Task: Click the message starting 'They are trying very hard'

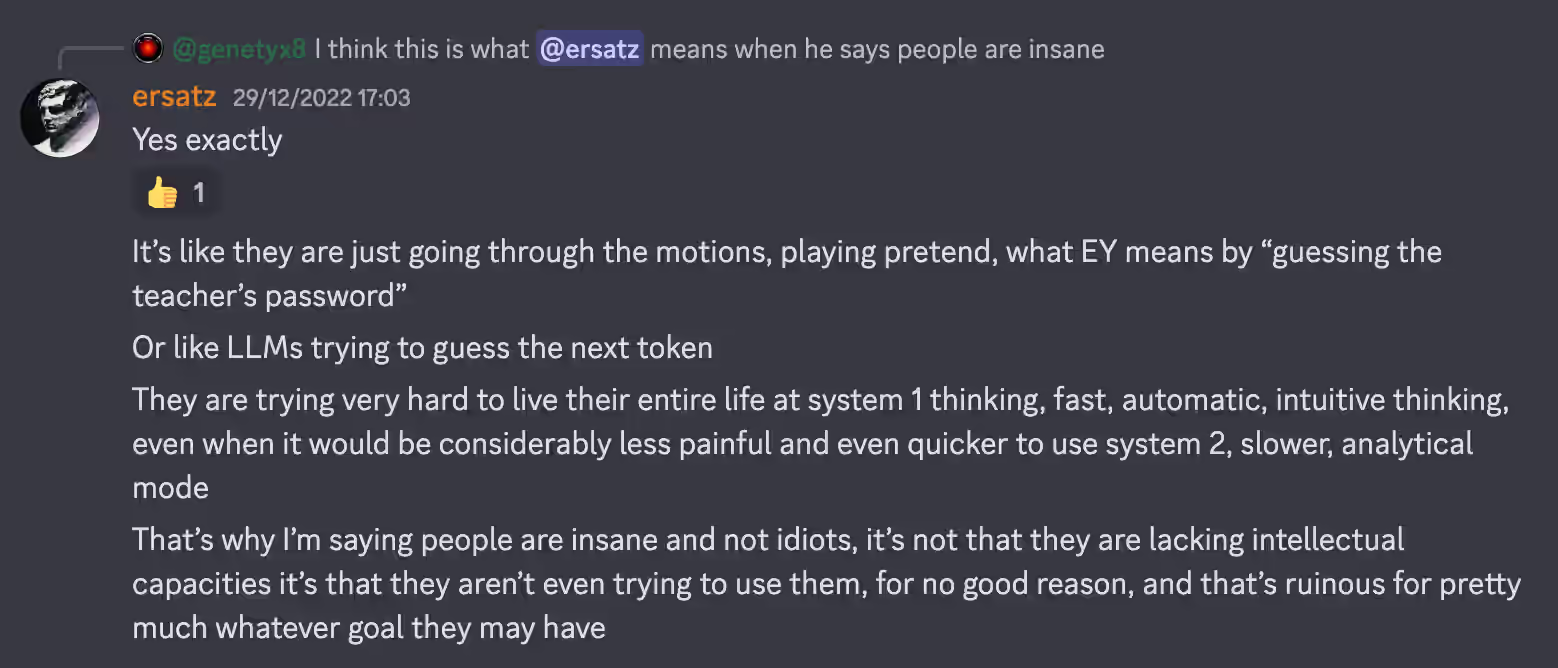Action: [820, 444]
